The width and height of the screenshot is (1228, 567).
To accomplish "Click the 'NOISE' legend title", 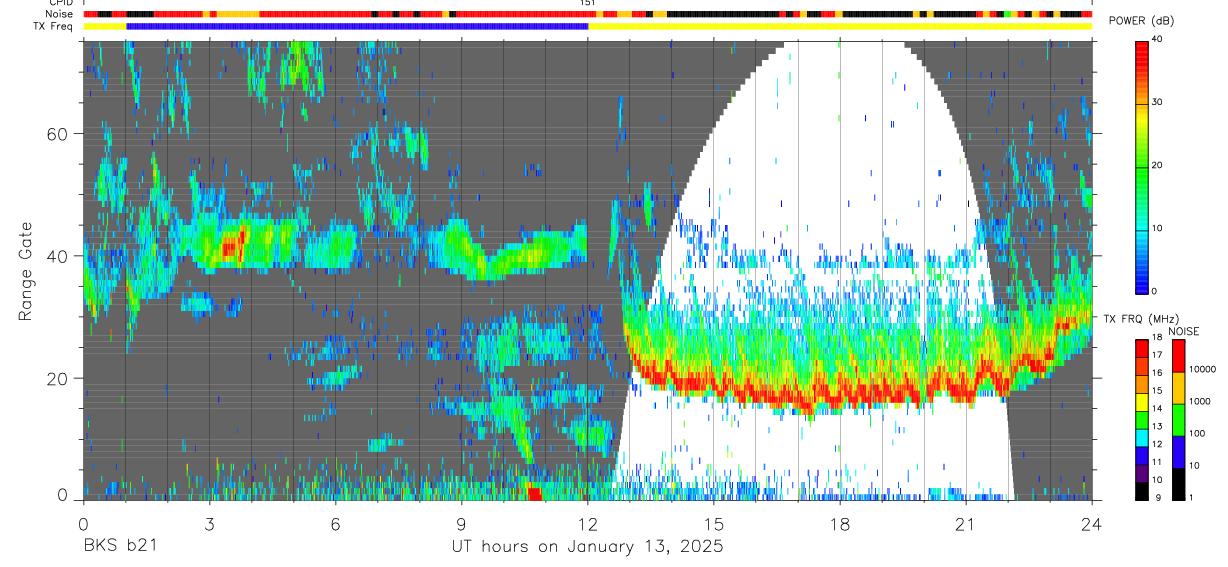I will click(x=1183, y=331).
